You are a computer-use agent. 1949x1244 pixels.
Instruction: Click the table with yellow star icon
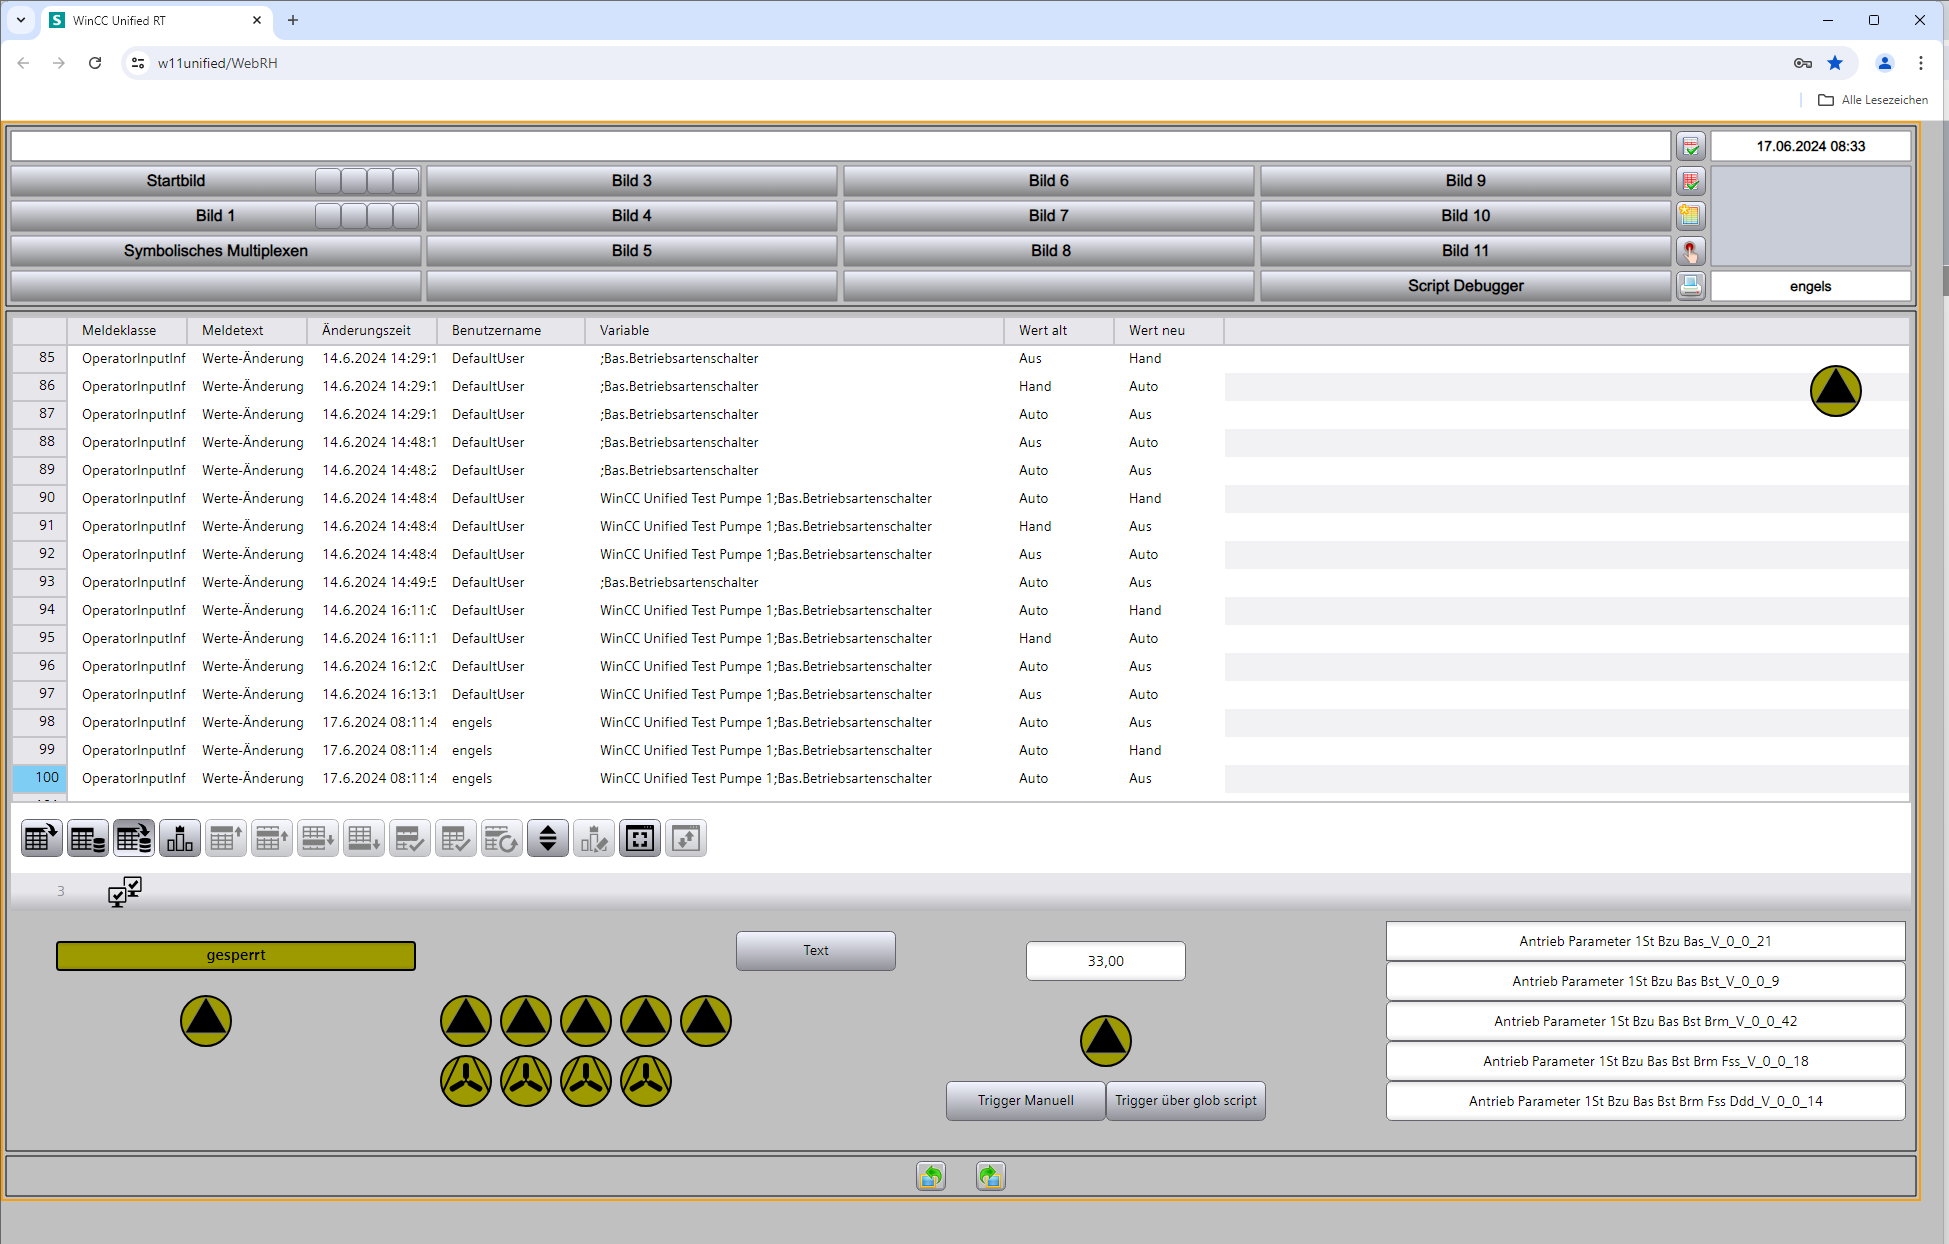point(1690,216)
